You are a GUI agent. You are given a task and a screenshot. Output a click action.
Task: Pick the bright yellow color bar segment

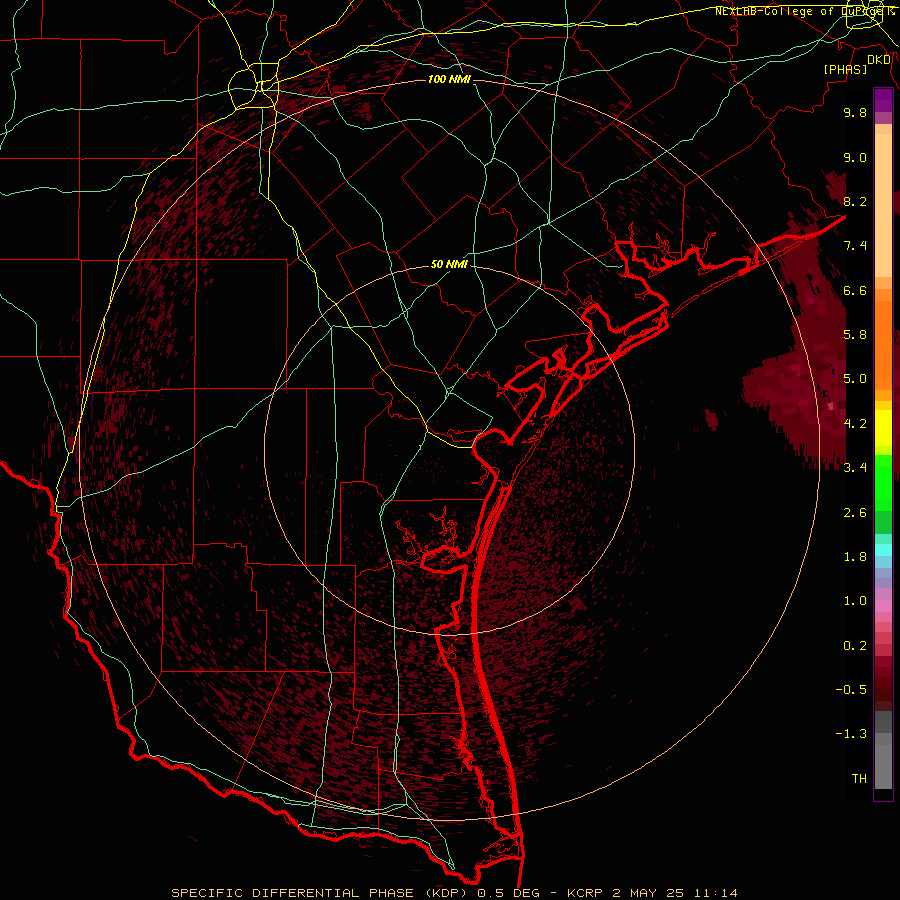click(x=883, y=428)
